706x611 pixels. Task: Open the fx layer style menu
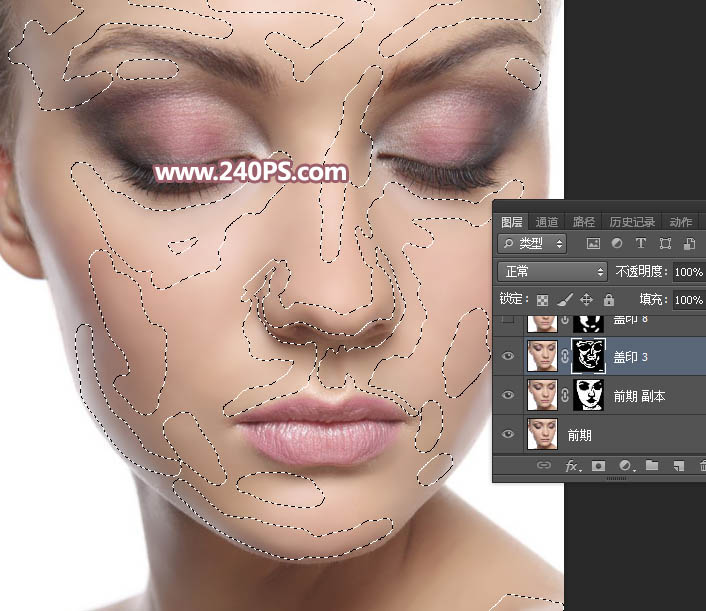(573, 465)
